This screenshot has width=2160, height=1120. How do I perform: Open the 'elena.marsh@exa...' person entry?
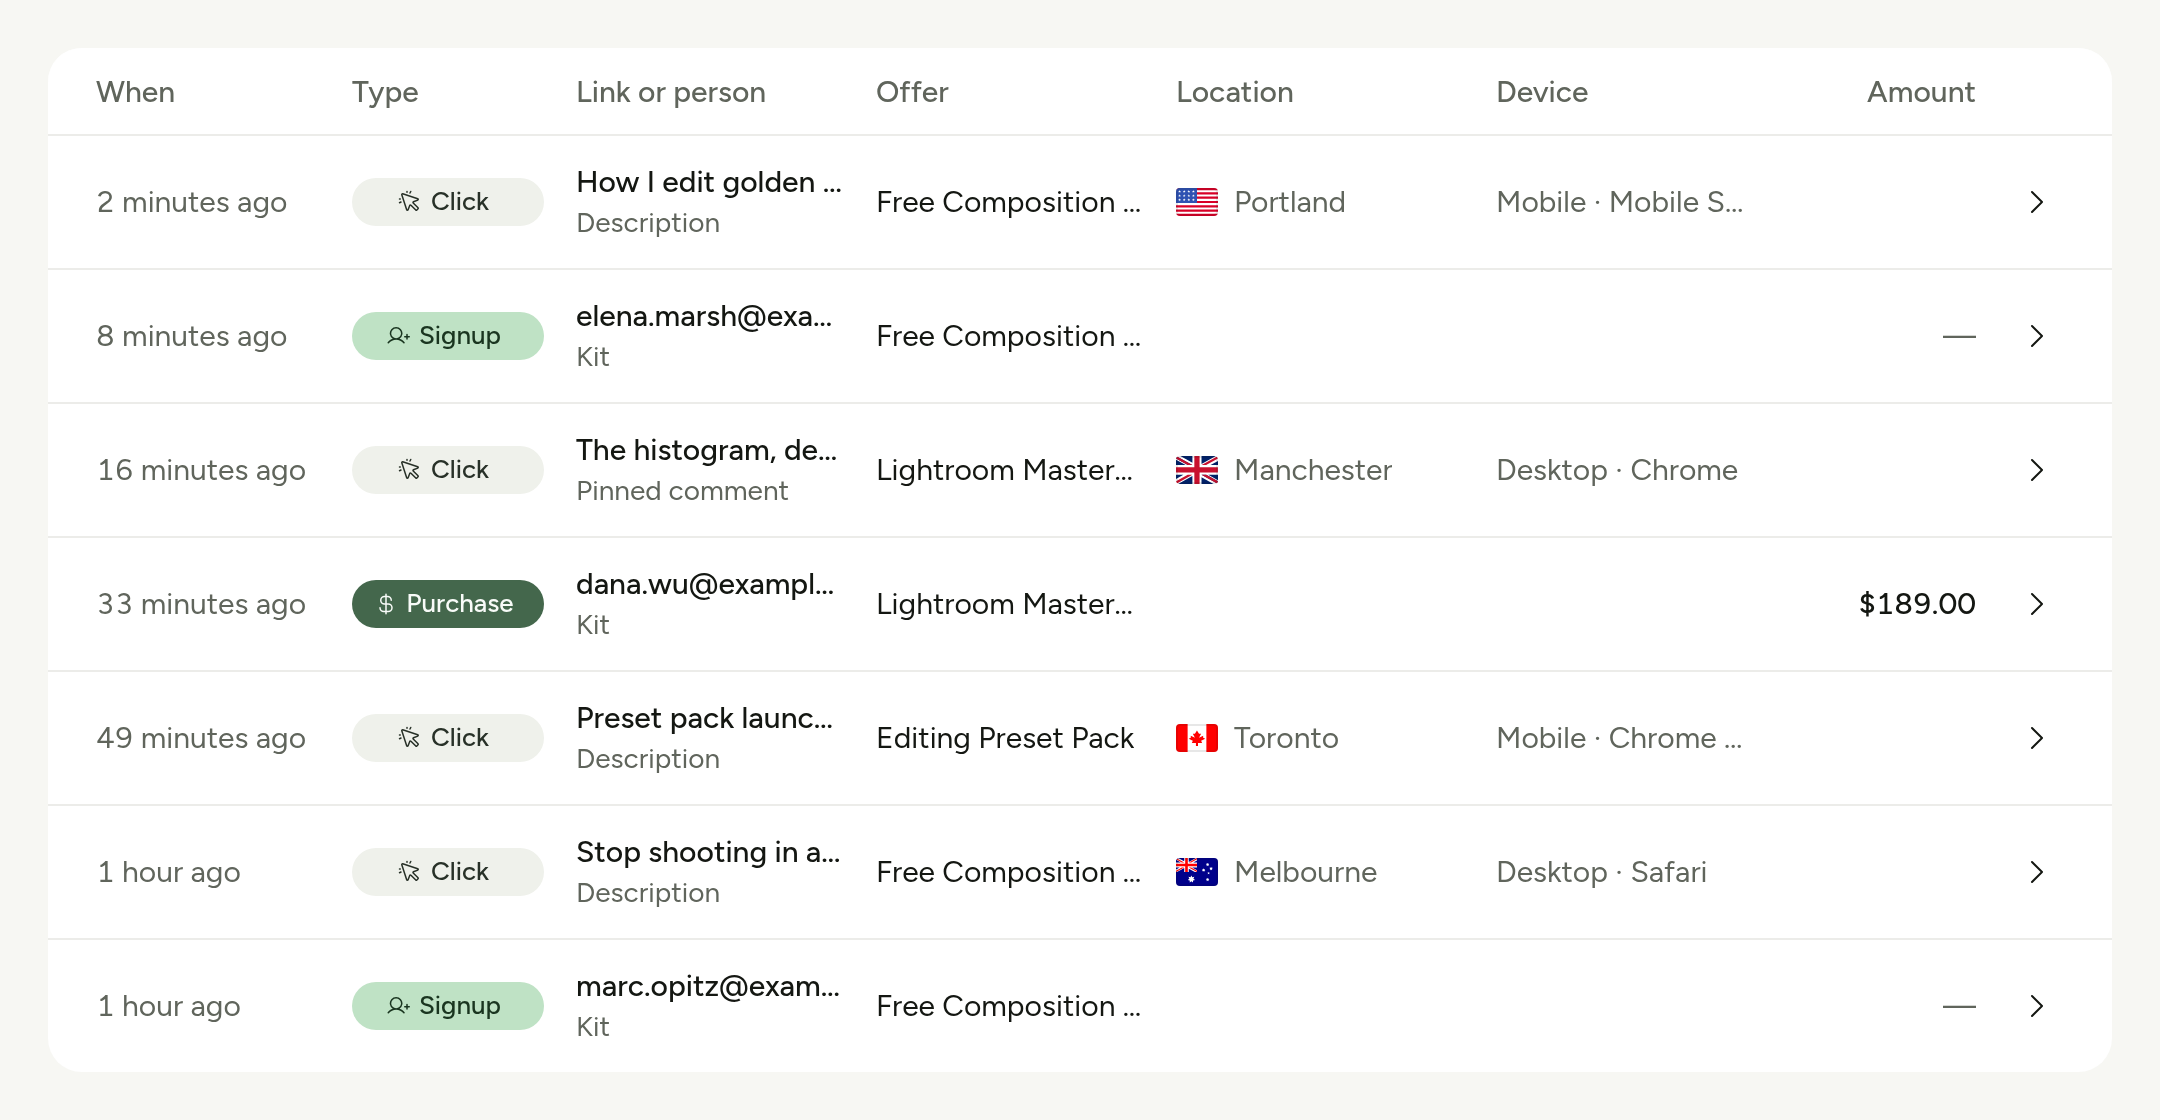[x=704, y=316]
